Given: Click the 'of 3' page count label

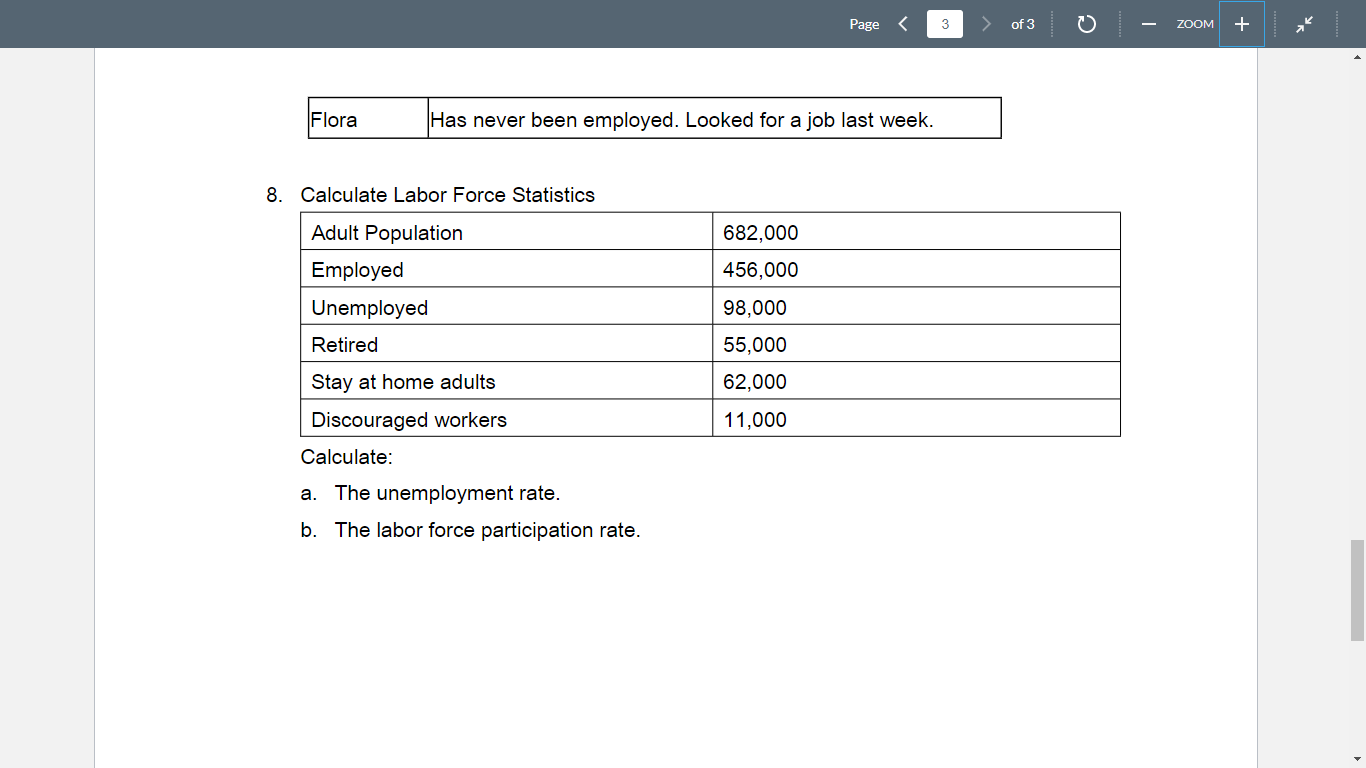Looking at the screenshot, I should click(x=1023, y=23).
